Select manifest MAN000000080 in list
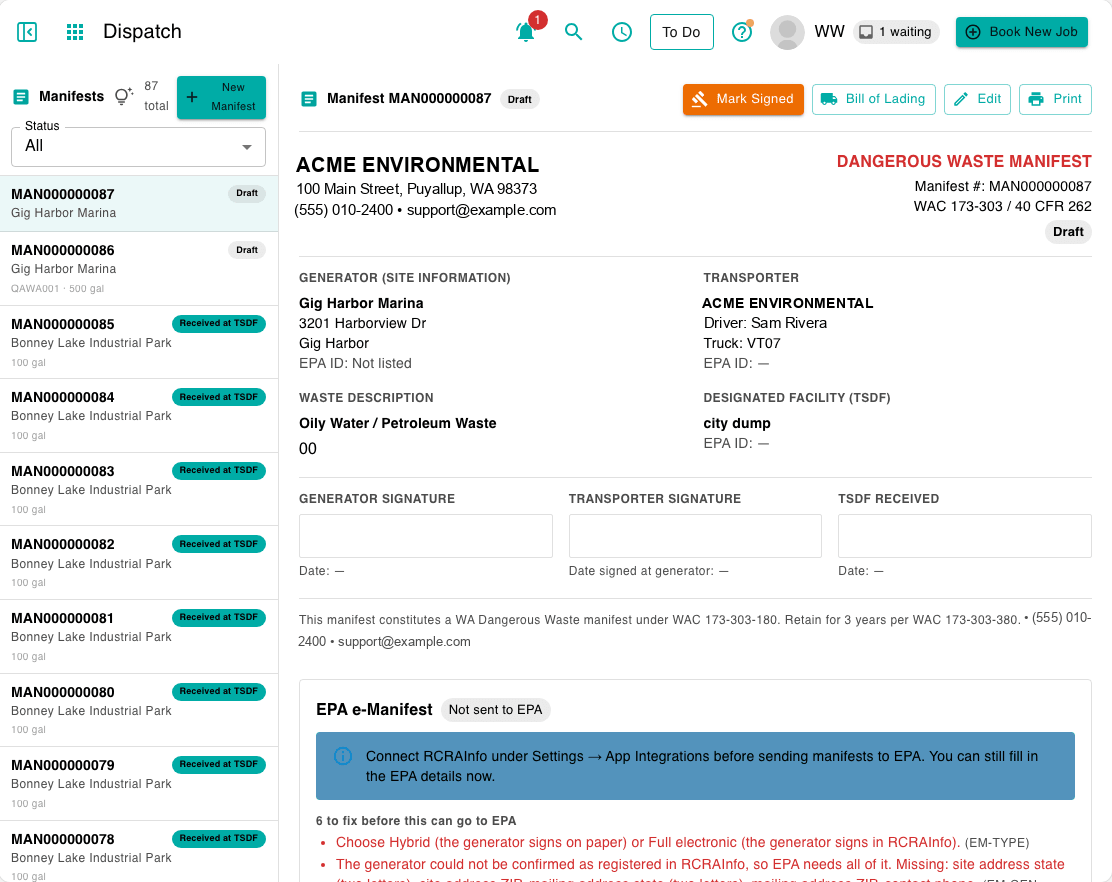This screenshot has height=882, width=1112. pos(139,710)
